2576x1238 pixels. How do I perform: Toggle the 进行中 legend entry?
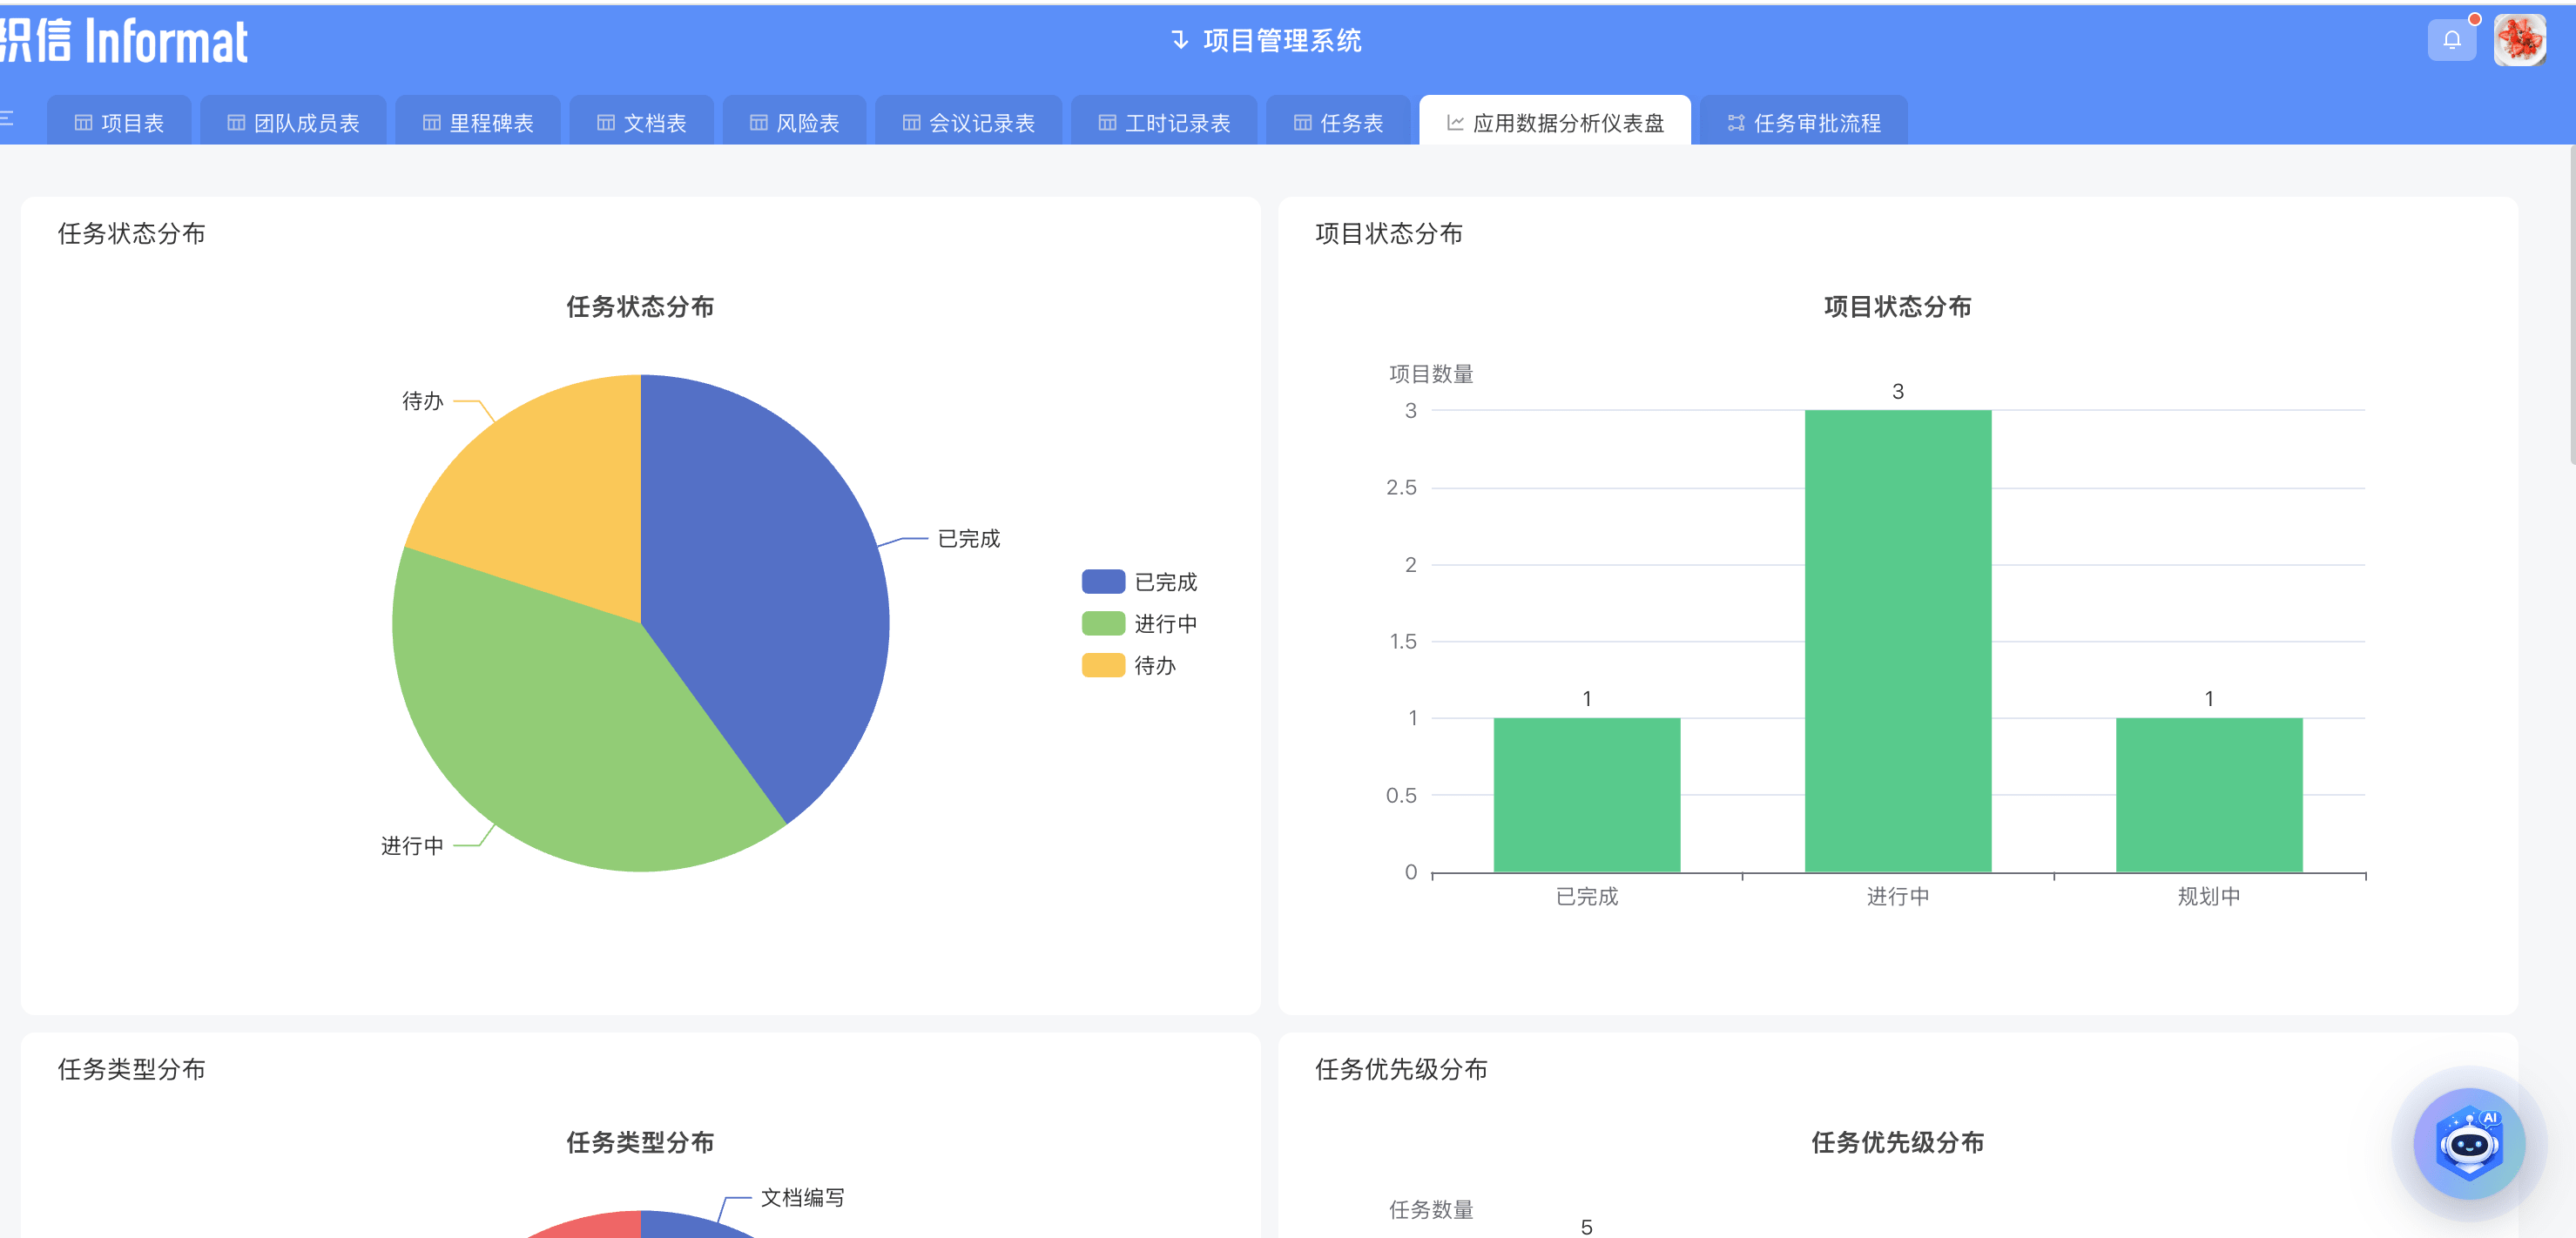tap(1139, 624)
